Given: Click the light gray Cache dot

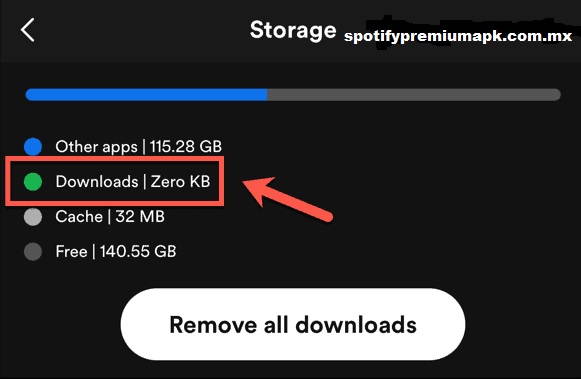Looking at the screenshot, I should coord(33,217).
